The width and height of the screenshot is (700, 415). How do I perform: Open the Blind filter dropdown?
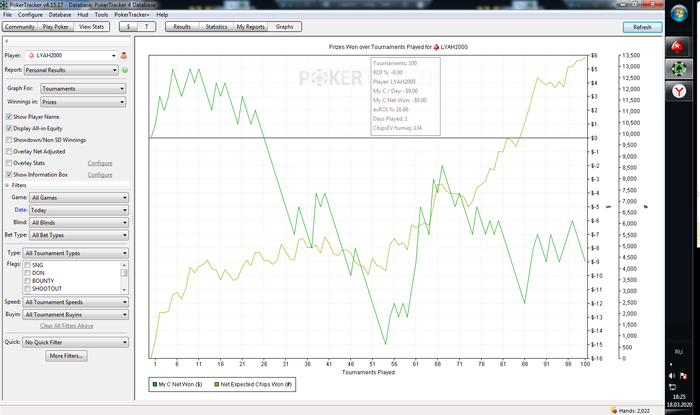click(79, 223)
